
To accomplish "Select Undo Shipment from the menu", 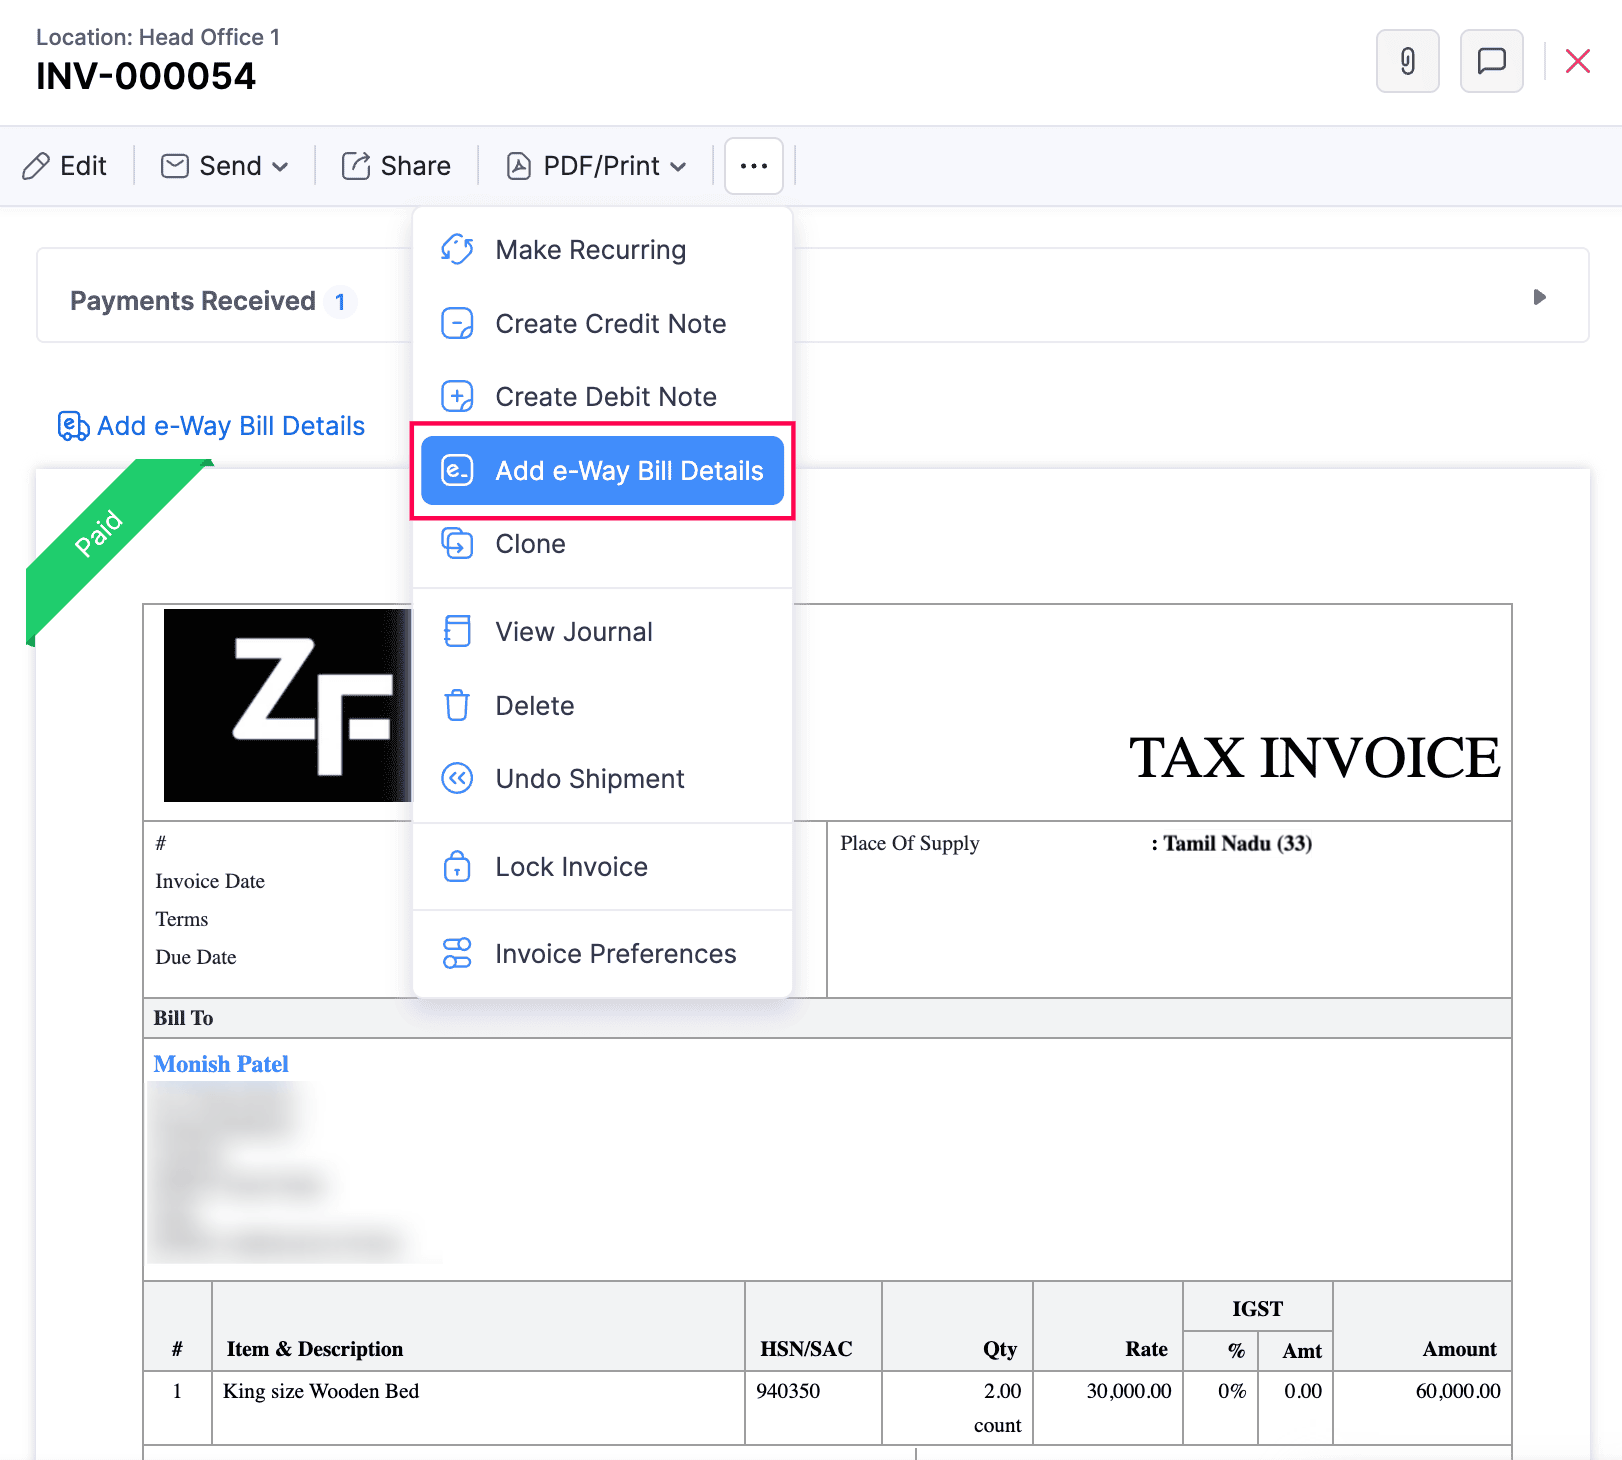I will pos(589,779).
